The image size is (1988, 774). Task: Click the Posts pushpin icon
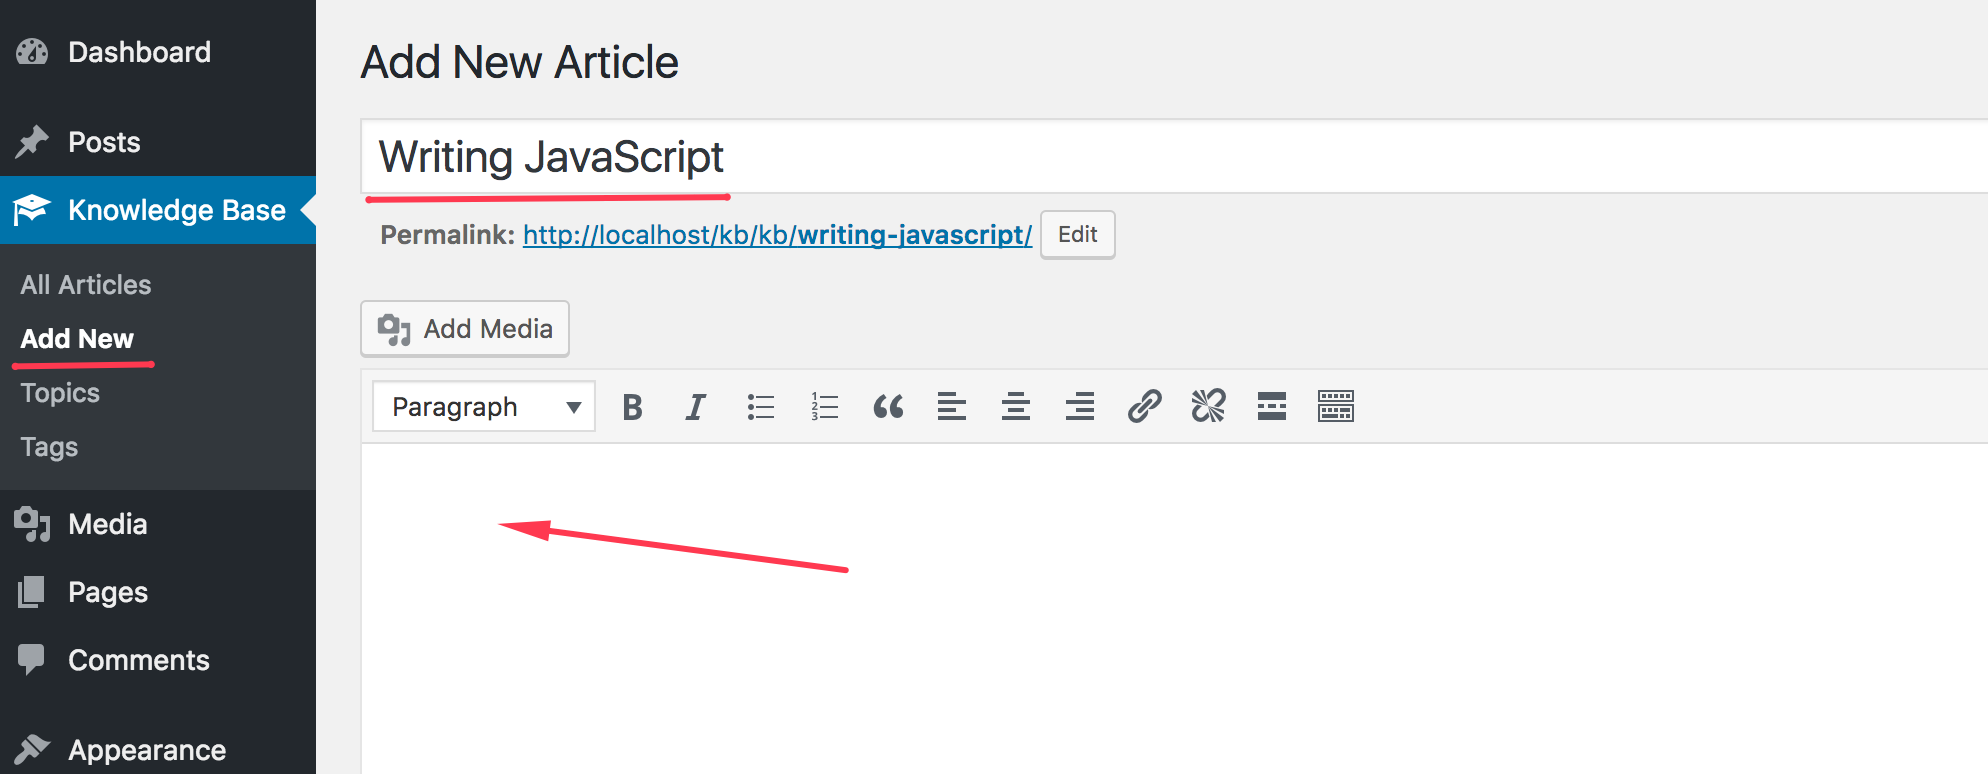[x=32, y=142]
